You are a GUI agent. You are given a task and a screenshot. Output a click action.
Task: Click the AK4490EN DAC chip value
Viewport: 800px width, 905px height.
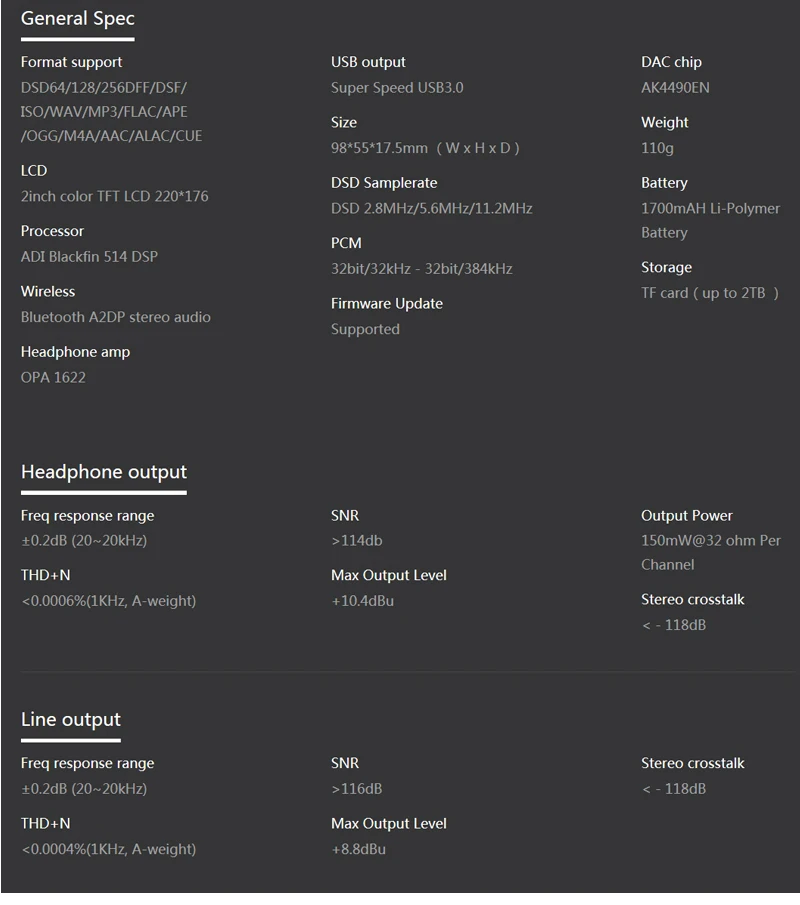pos(675,88)
